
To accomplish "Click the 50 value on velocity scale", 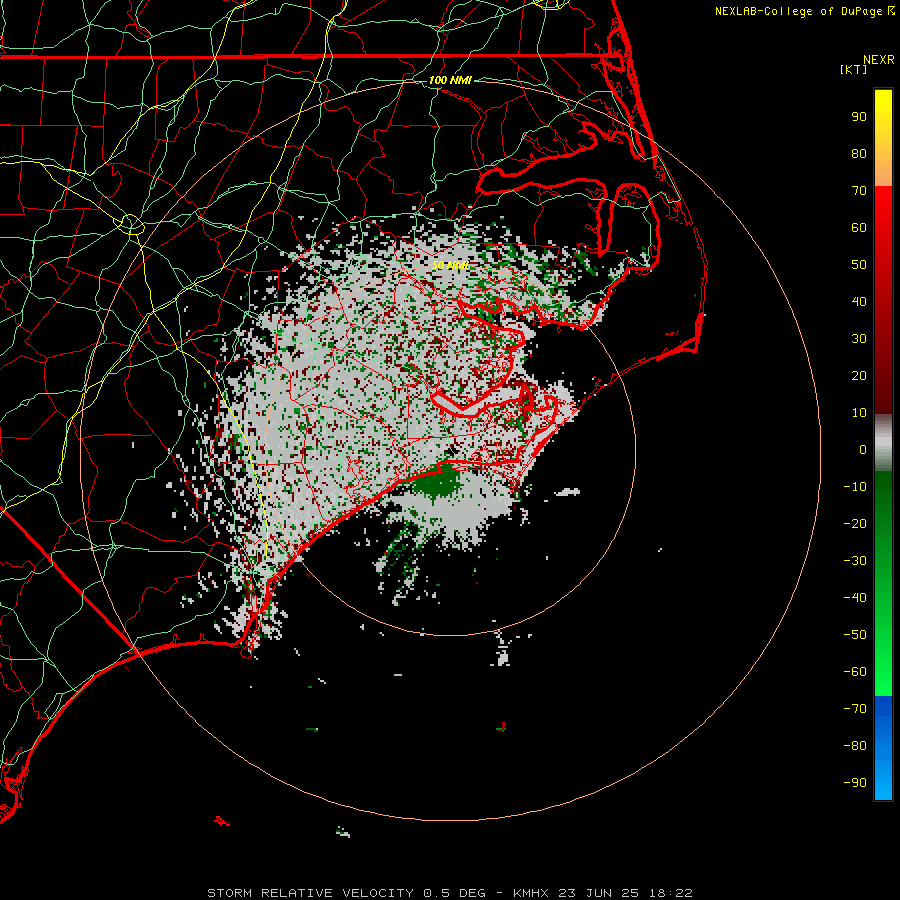I will click(859, 265).
